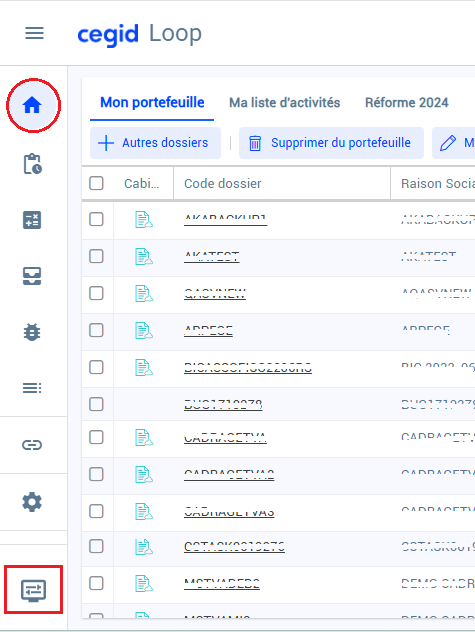Open the CSTASK dossier link
This screenshot has height=632, width=475.
click(x=234, y=547)
